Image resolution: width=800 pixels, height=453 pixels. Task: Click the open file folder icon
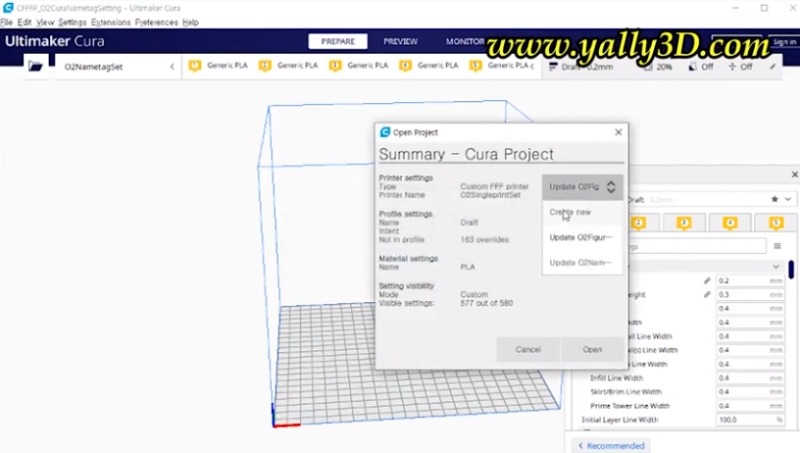click(35, 66)
